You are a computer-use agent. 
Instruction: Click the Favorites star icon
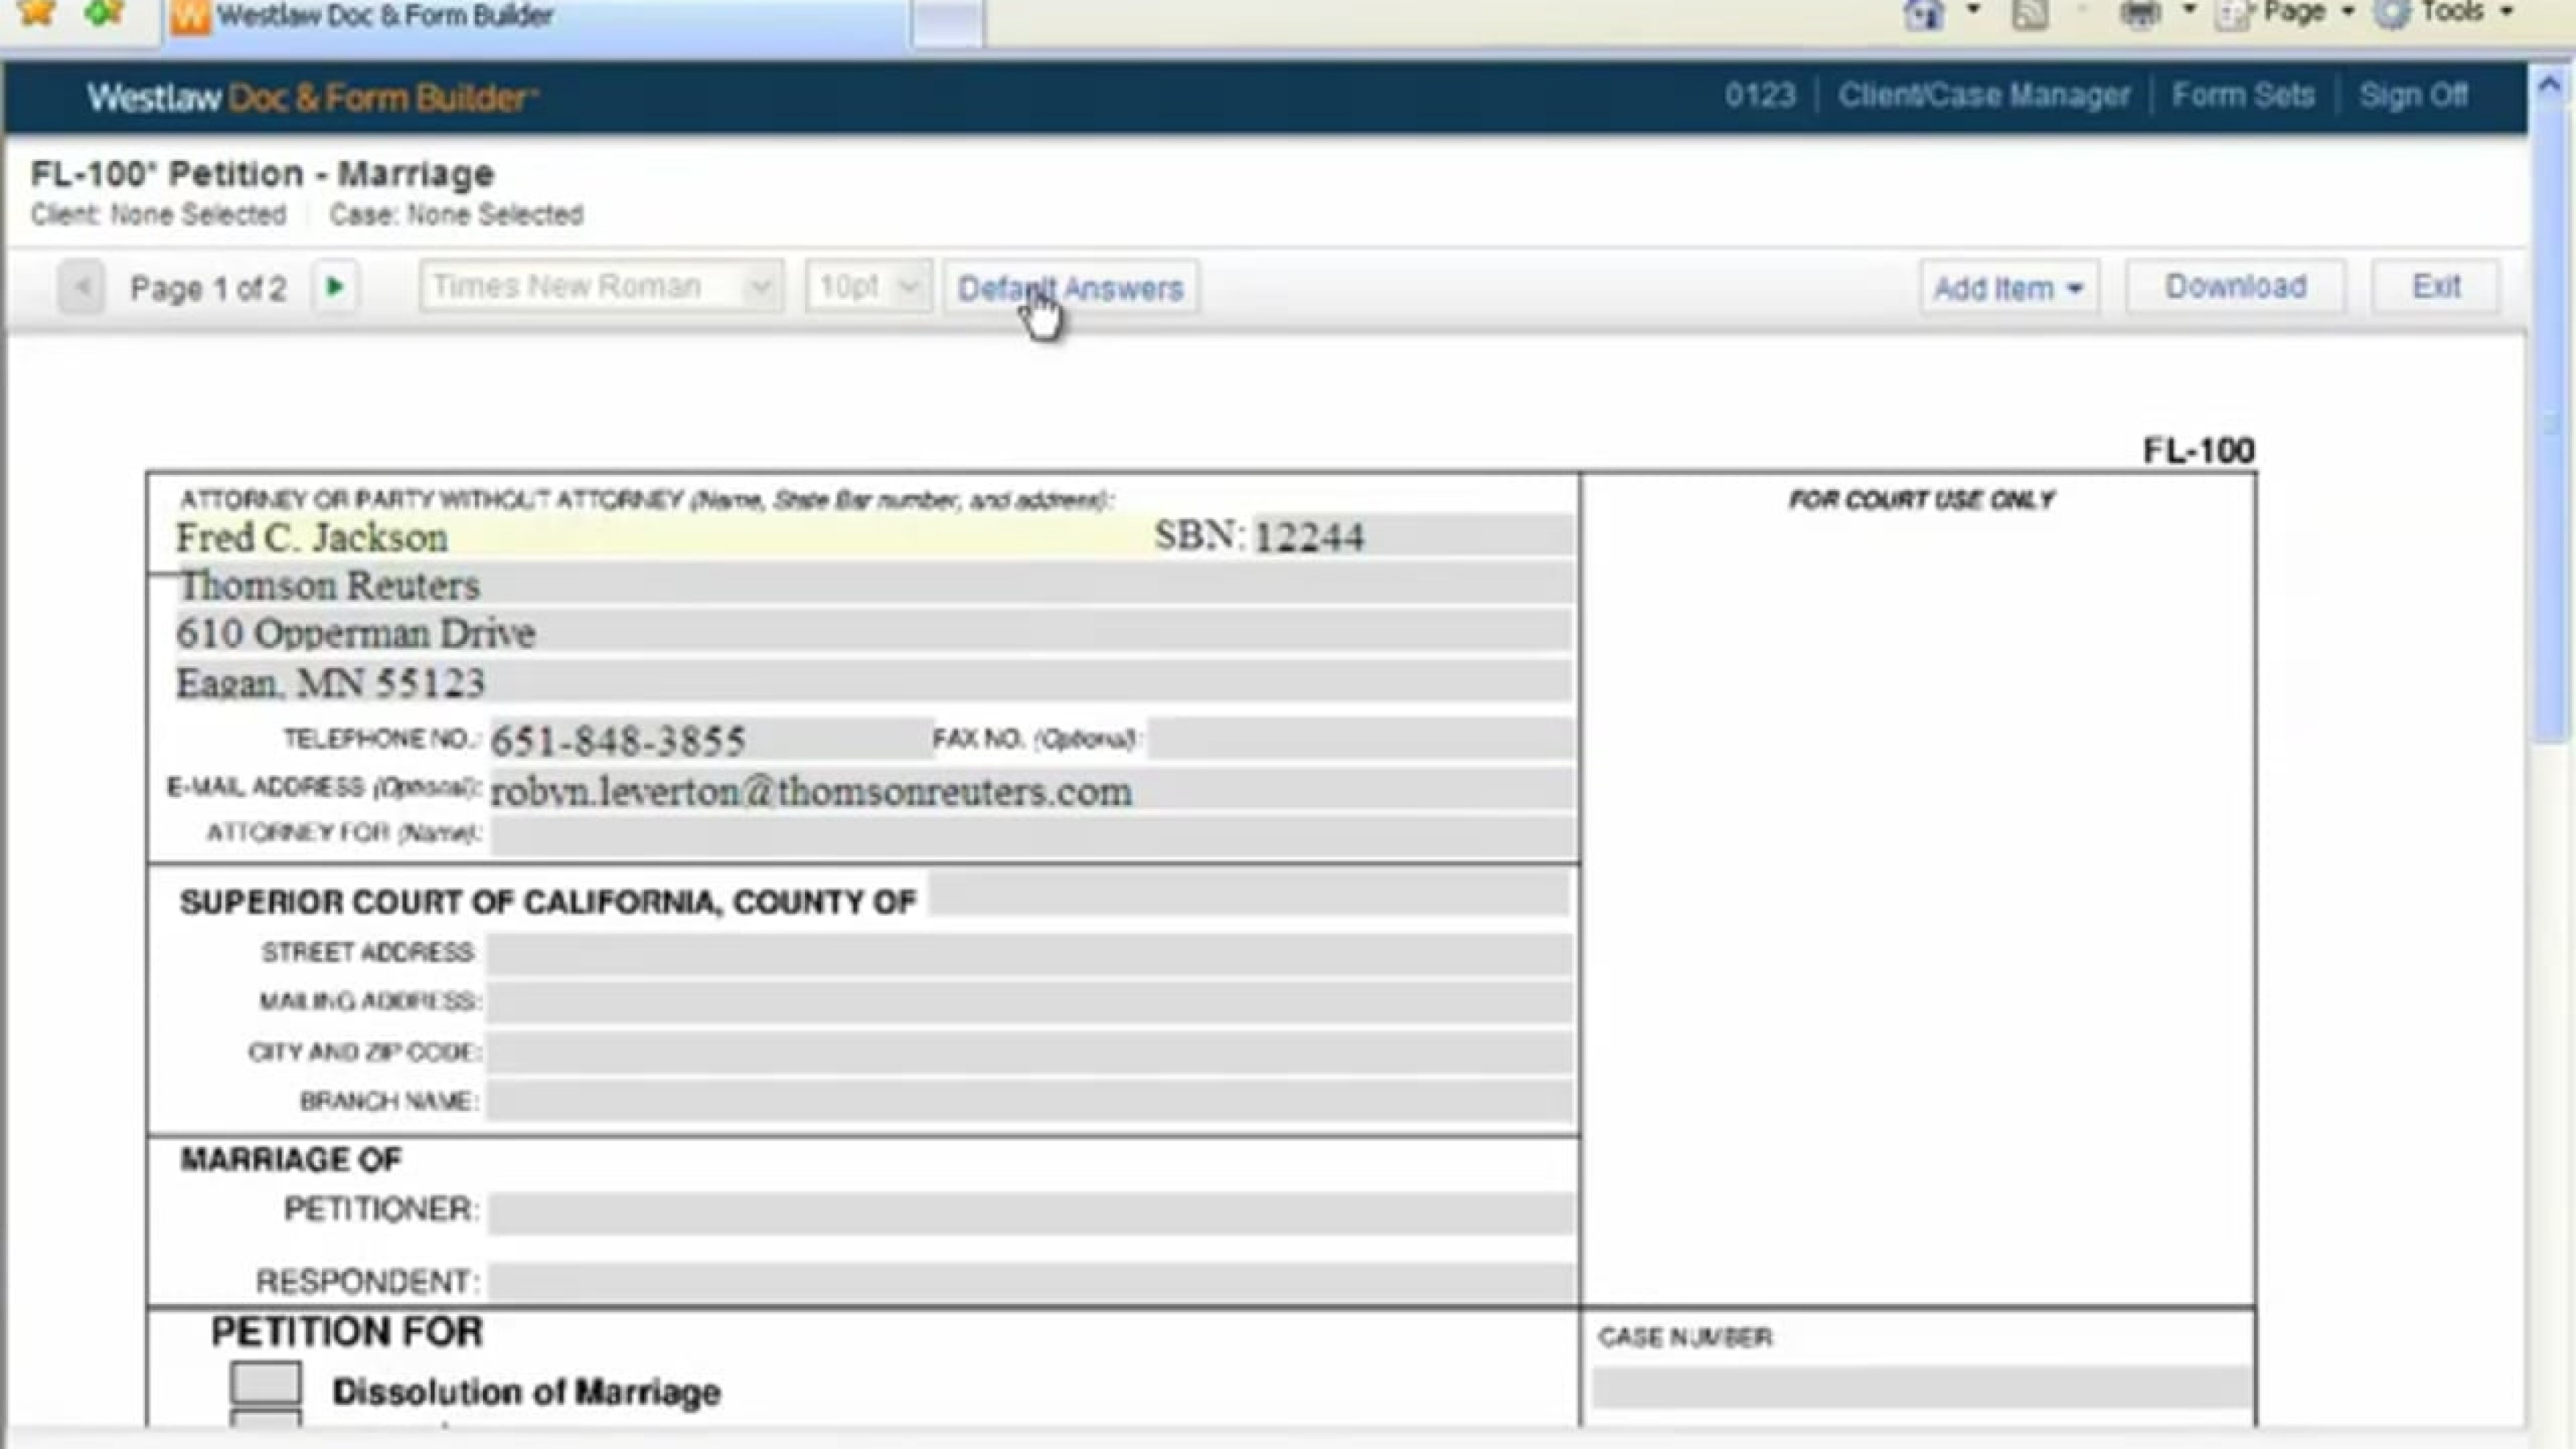[37, 12]
